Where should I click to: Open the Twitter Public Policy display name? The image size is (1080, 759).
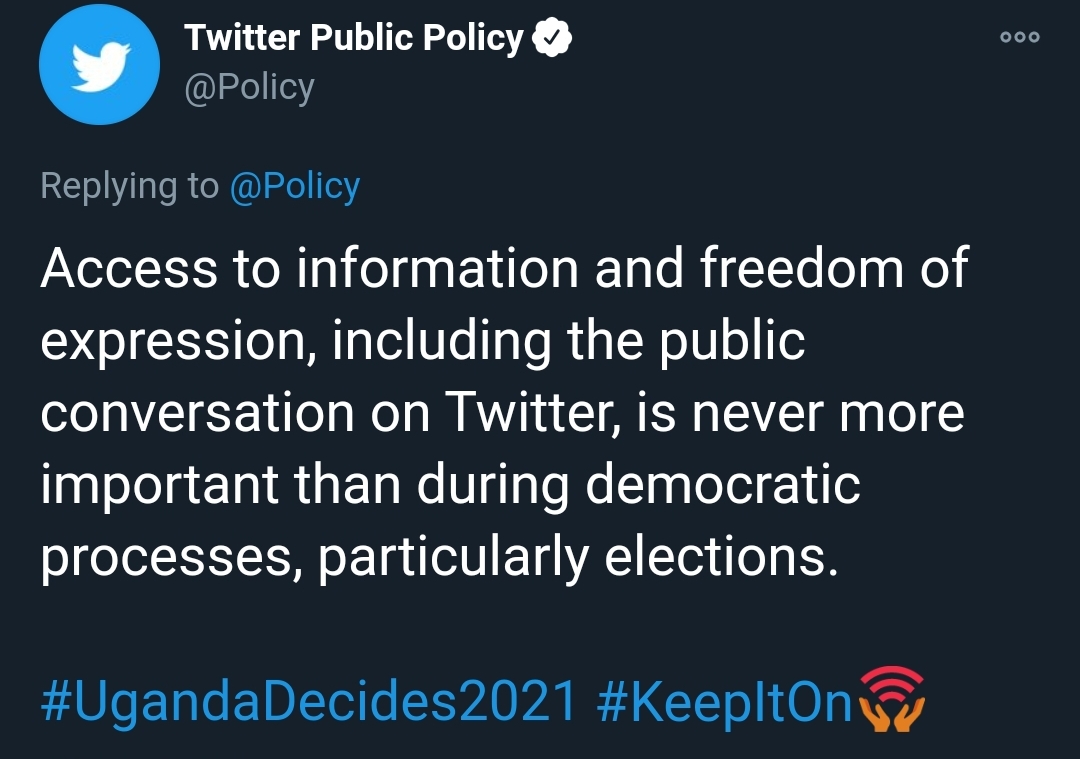354,37
